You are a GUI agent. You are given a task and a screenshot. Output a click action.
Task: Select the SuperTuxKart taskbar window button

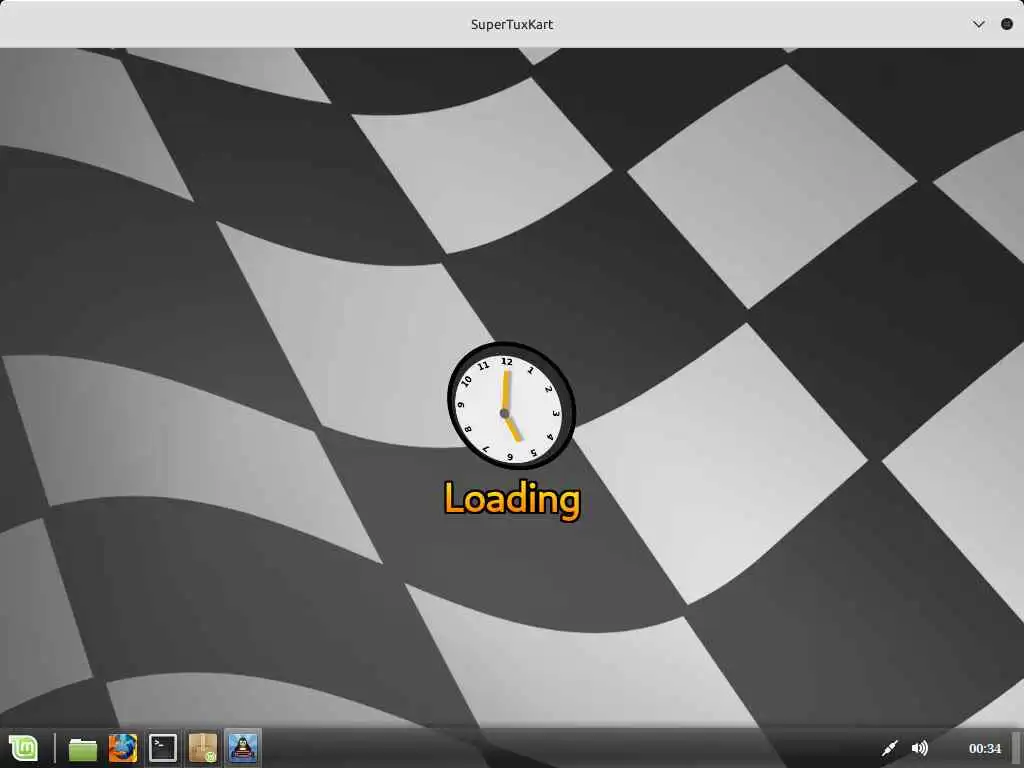[x=243, y=748]
